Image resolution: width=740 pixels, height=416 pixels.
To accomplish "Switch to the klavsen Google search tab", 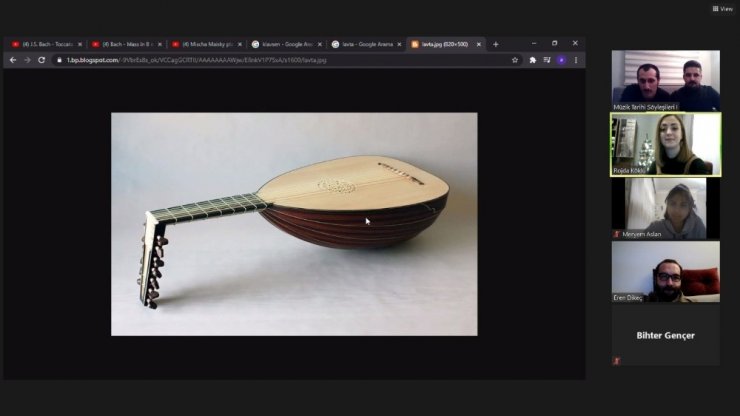I will [285, 44].
